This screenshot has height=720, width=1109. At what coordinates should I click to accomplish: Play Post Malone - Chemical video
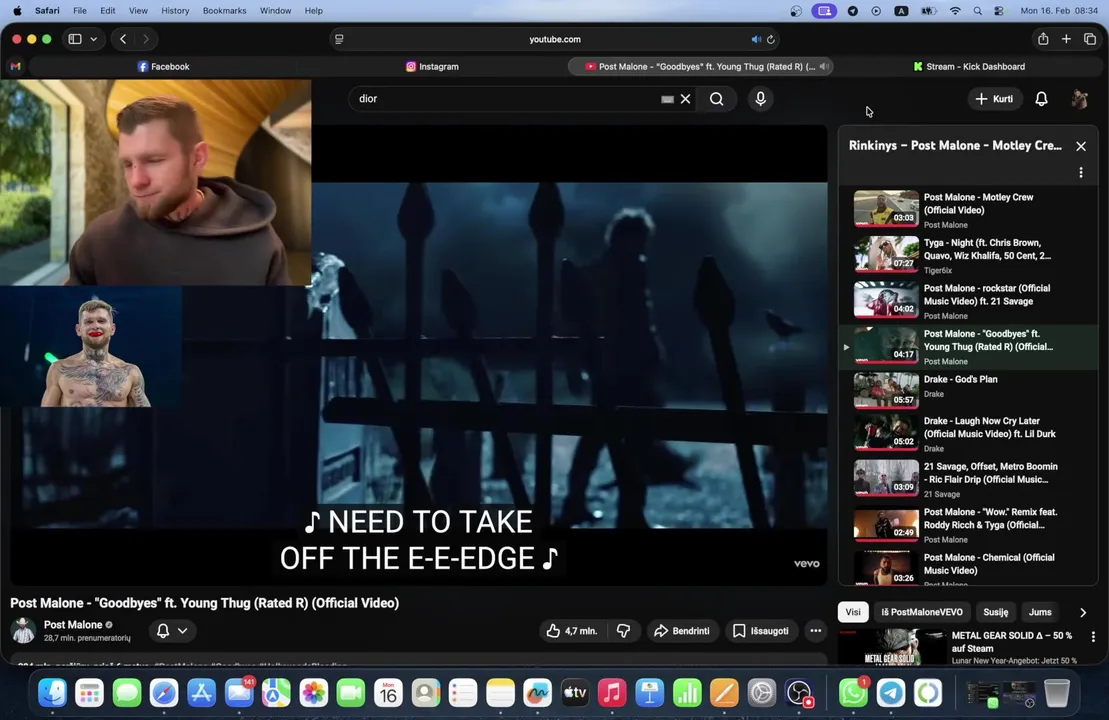[966, 568]
